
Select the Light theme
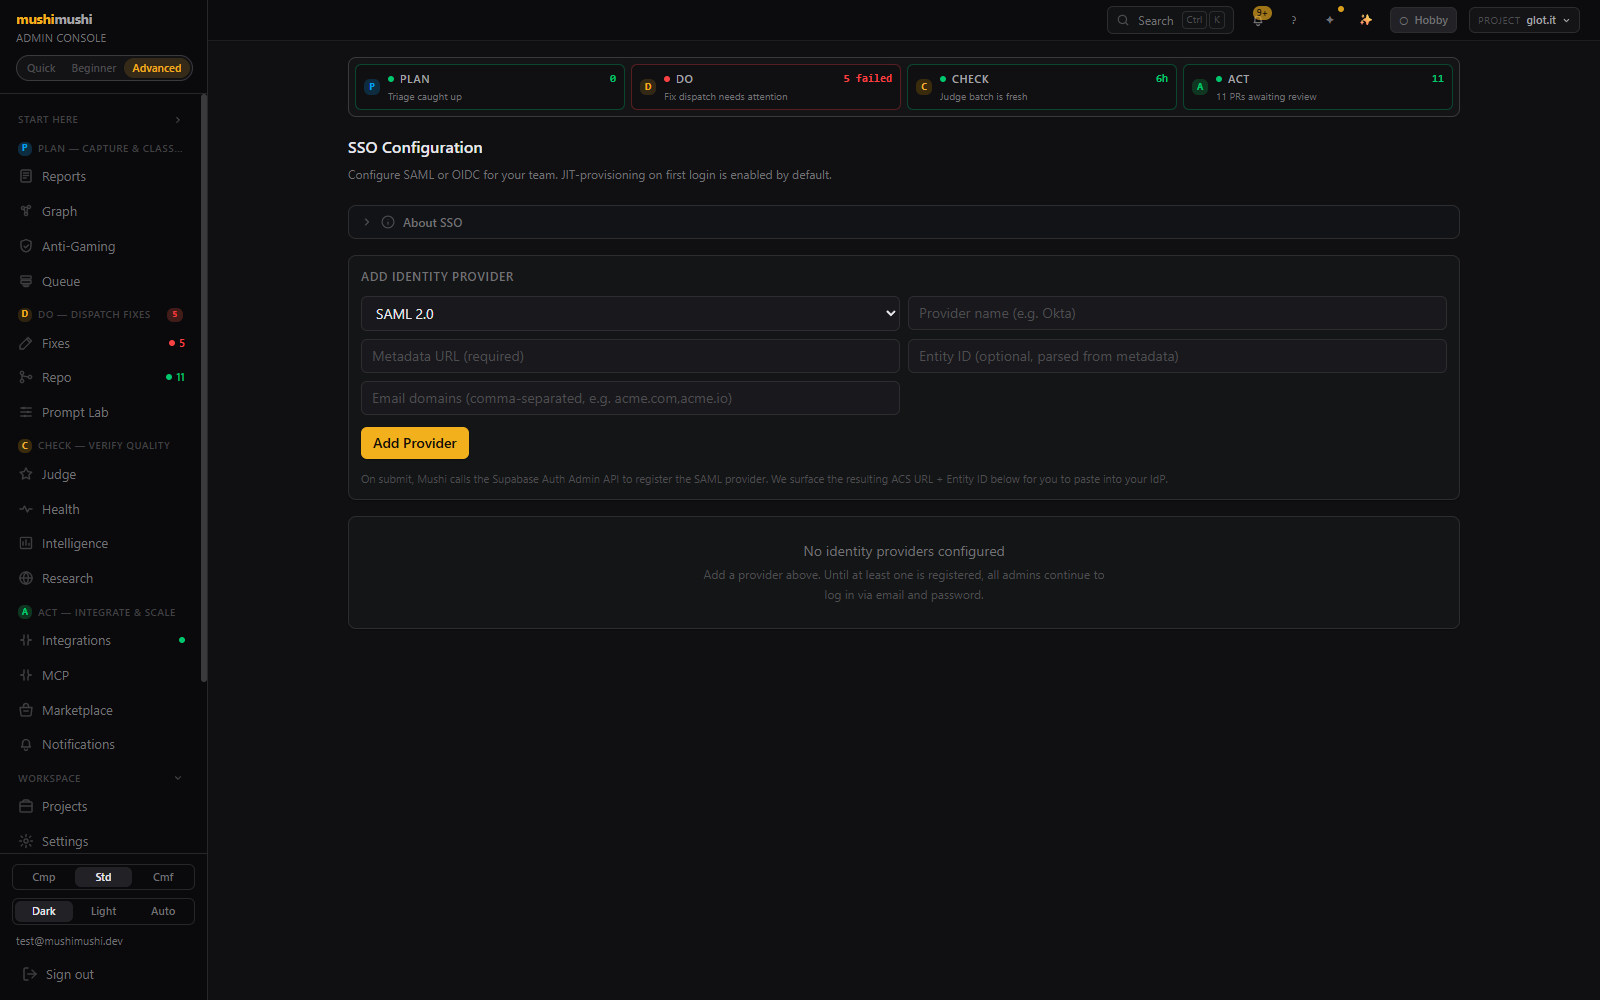coord(103,911)
